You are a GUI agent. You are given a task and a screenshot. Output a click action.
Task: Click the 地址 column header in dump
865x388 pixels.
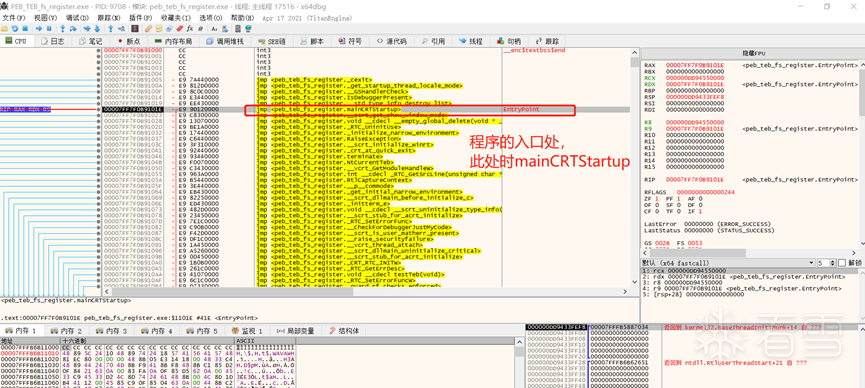coord(30,341)
